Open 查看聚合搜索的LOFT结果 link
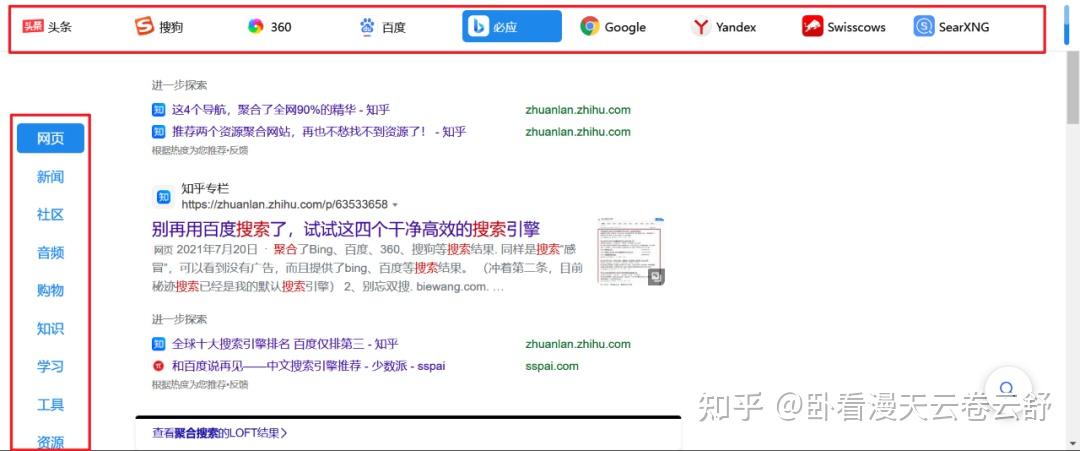 tap(220, 433)
